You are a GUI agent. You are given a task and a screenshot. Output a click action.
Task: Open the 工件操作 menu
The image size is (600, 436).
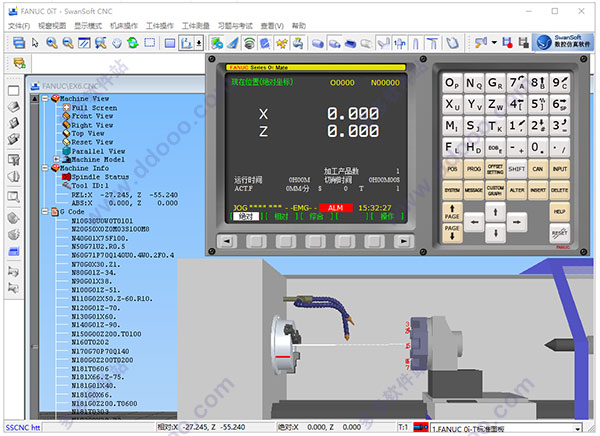[160, 26]
